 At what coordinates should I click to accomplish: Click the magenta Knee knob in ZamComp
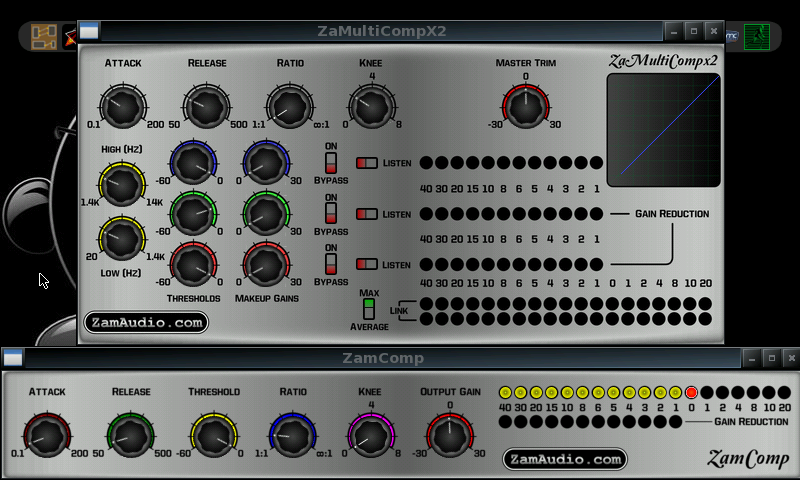point(369,435)
